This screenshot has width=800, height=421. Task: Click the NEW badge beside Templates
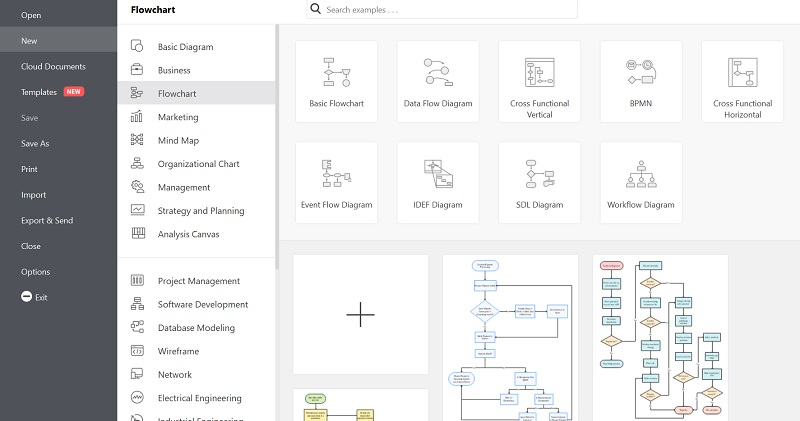click(73, 92)
